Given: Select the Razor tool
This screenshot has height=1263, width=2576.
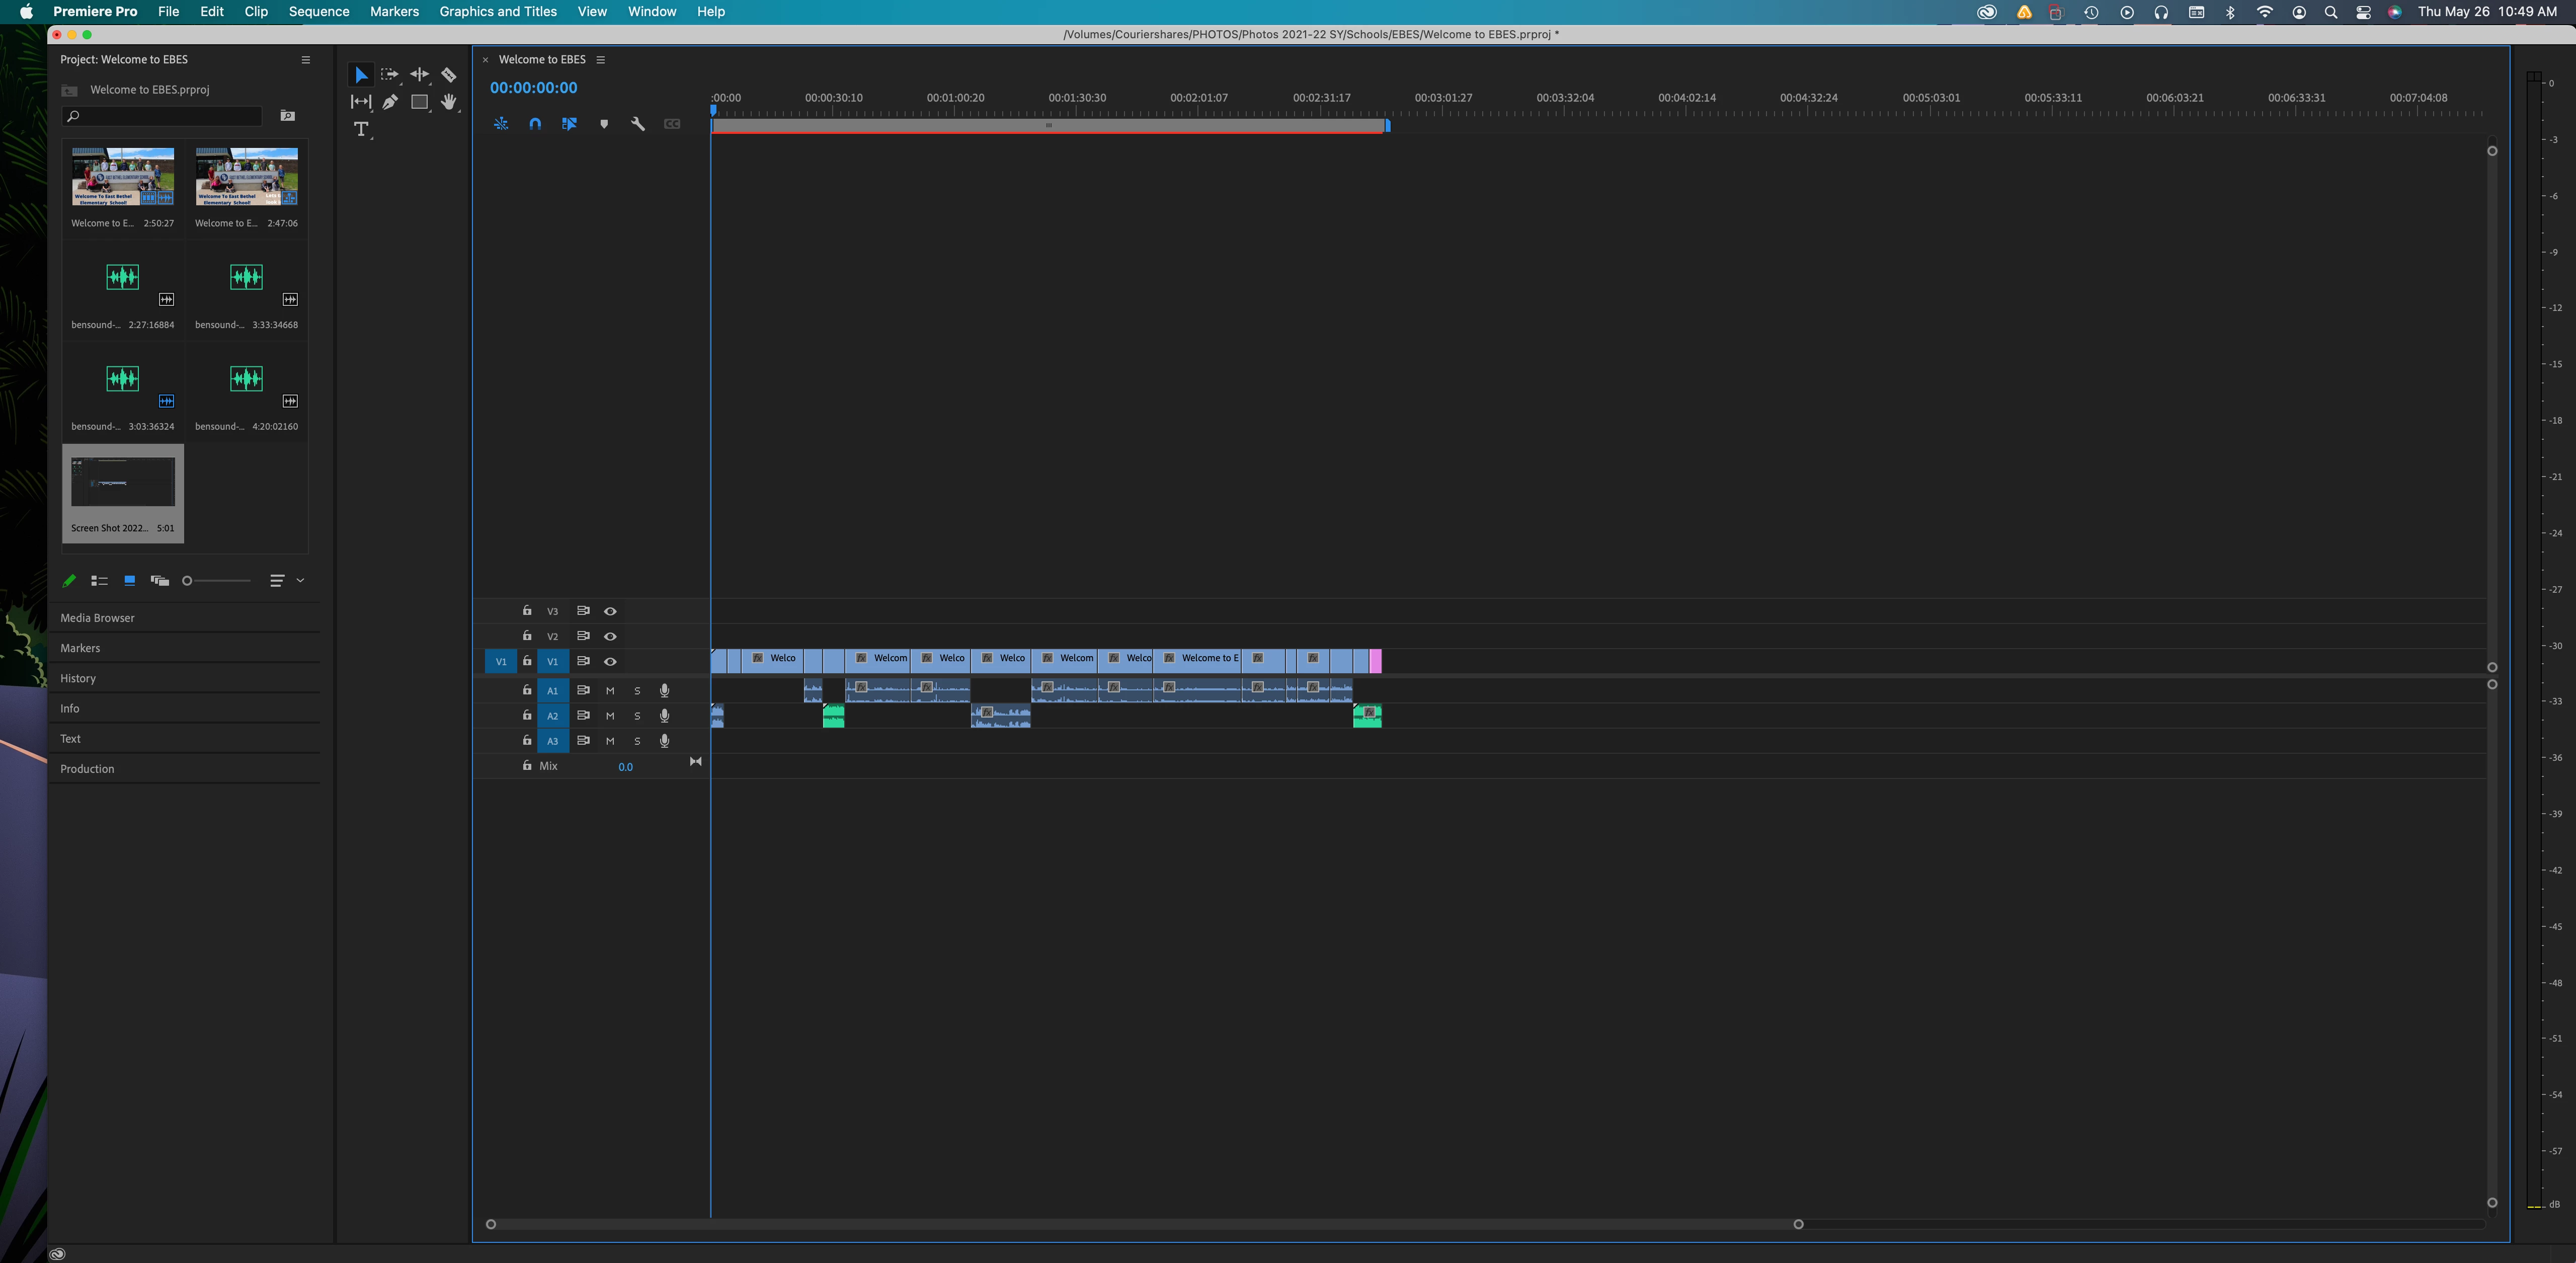Looking at the screenshot, I should pyautogui.click(x=449, y=75).
